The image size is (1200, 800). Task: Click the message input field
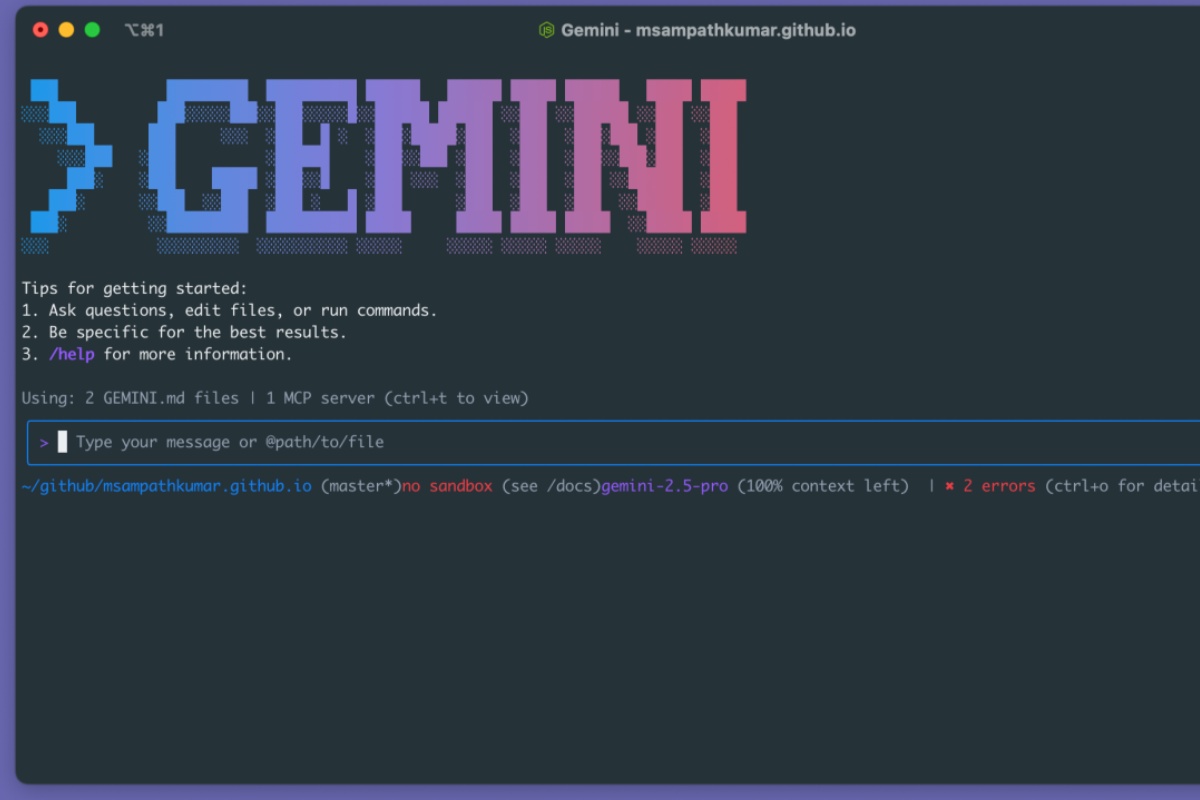coord(614,442)
